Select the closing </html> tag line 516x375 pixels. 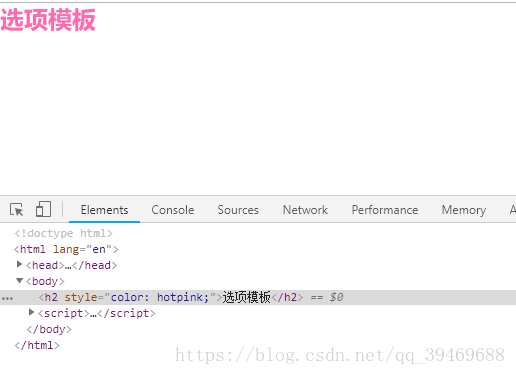(37, 345)
